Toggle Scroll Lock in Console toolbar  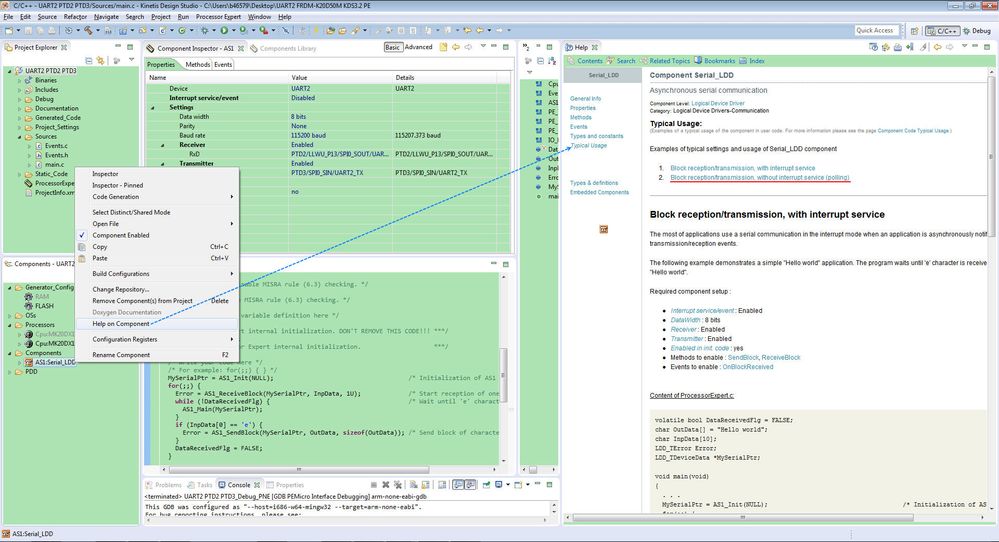425,485
